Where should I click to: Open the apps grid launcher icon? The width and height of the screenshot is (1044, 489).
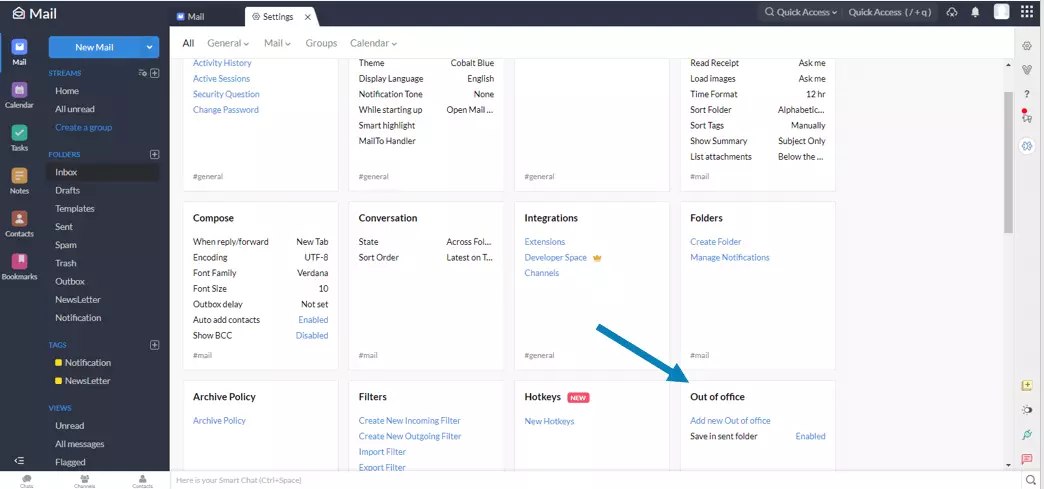(x=1027, y=12)
